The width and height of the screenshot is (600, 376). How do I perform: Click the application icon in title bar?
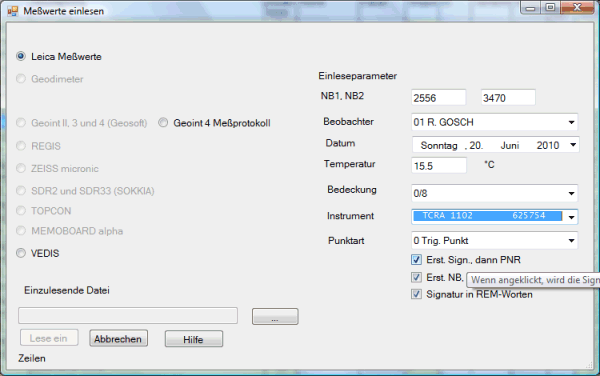pyautogui.click(x=12, y=11)
